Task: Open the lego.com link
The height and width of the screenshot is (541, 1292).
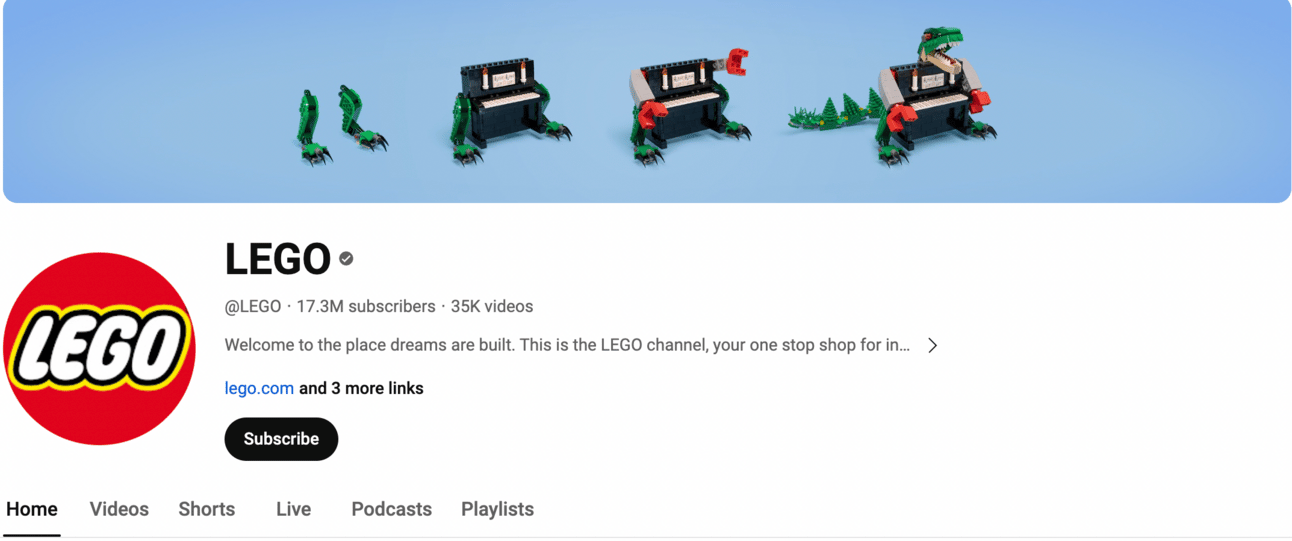Action: coord(259,388)
